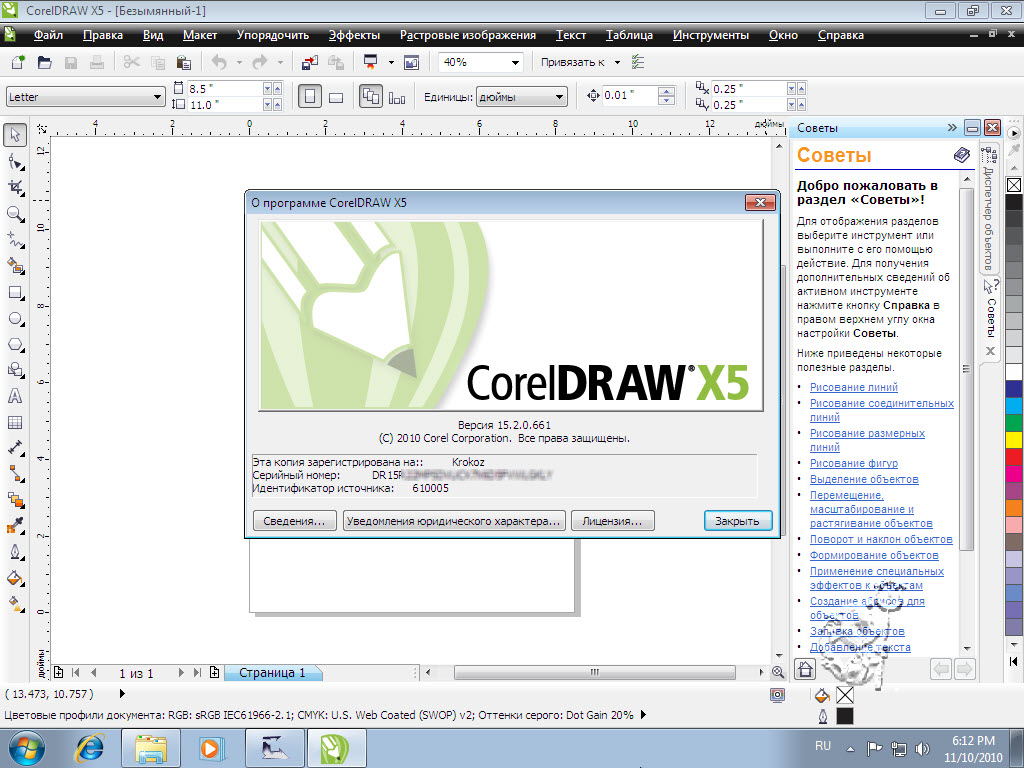This screenshot has height=768, width=1024.
Task: Click Уведомления юридического характера button
Action: pos(454,520)
